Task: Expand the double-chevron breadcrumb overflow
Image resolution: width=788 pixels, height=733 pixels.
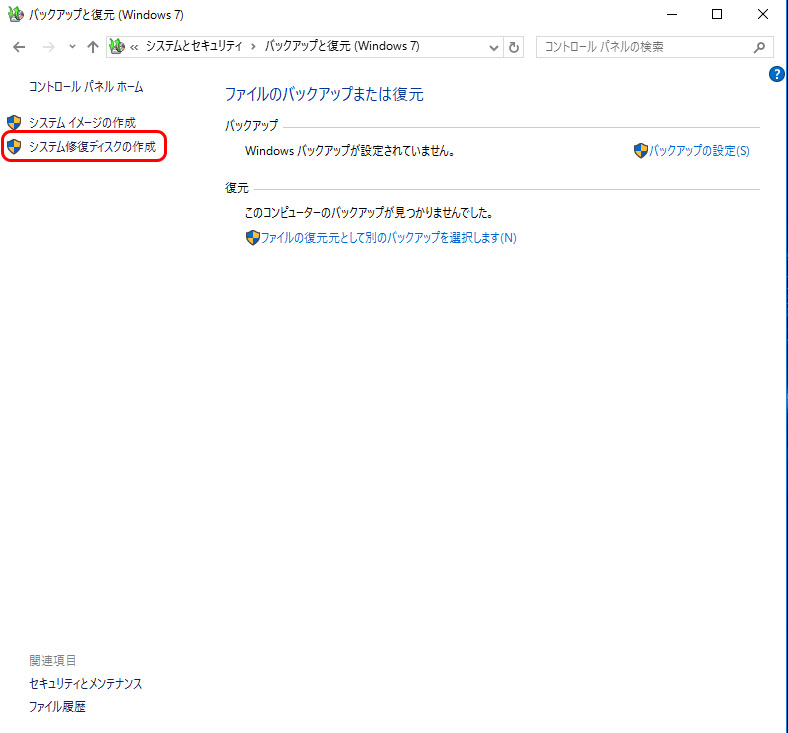Action: coord(134,47)
